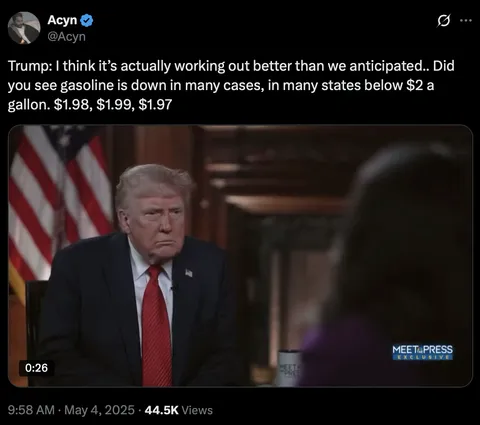Click the 44.5K view count
This screenshot has width=480, height=425.
coord(162,410)
